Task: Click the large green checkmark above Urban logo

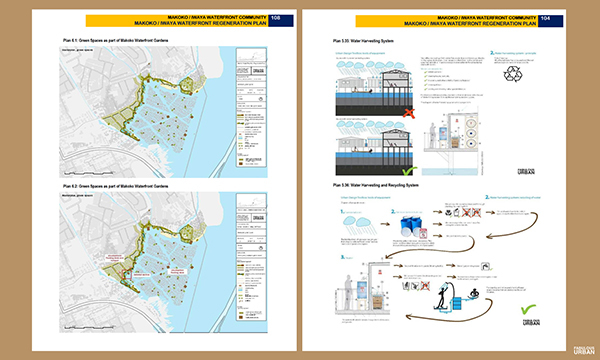Action: 528,309
